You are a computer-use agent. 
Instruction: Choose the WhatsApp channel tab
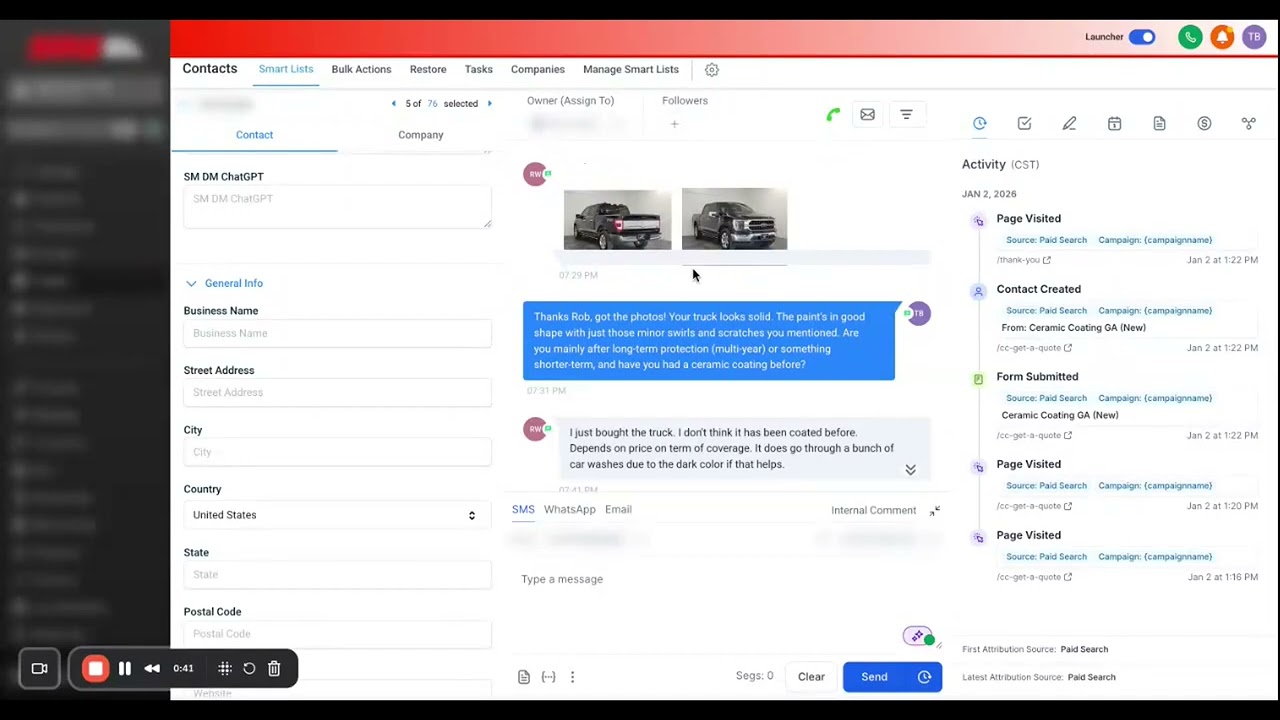[x=569, y=510]
